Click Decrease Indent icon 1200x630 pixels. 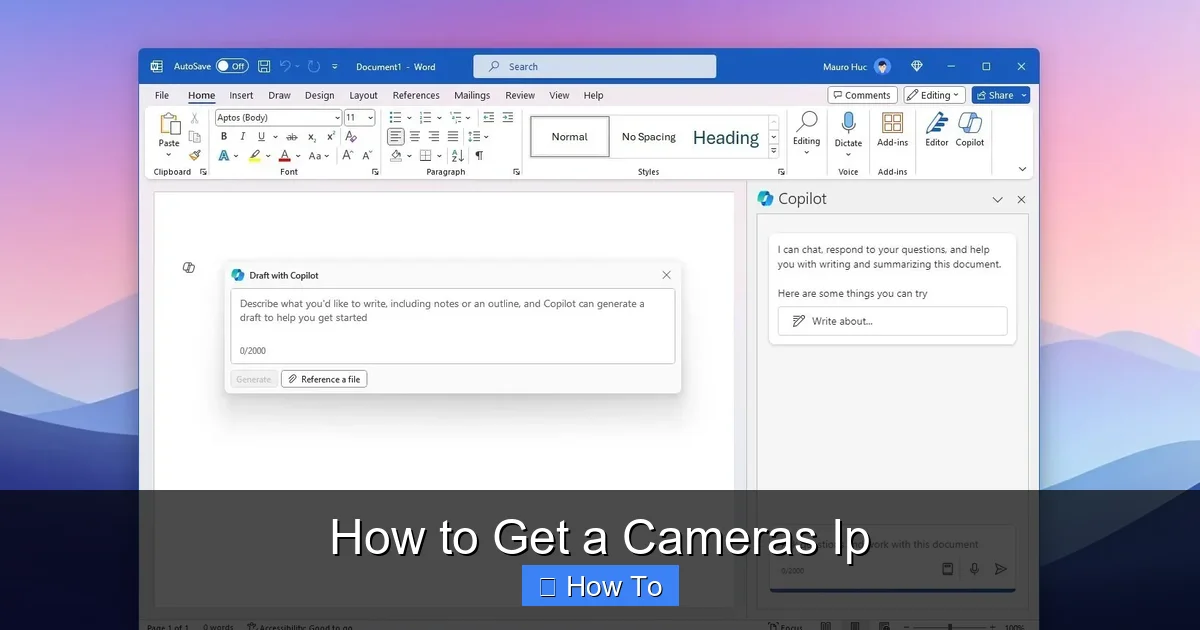488,118
